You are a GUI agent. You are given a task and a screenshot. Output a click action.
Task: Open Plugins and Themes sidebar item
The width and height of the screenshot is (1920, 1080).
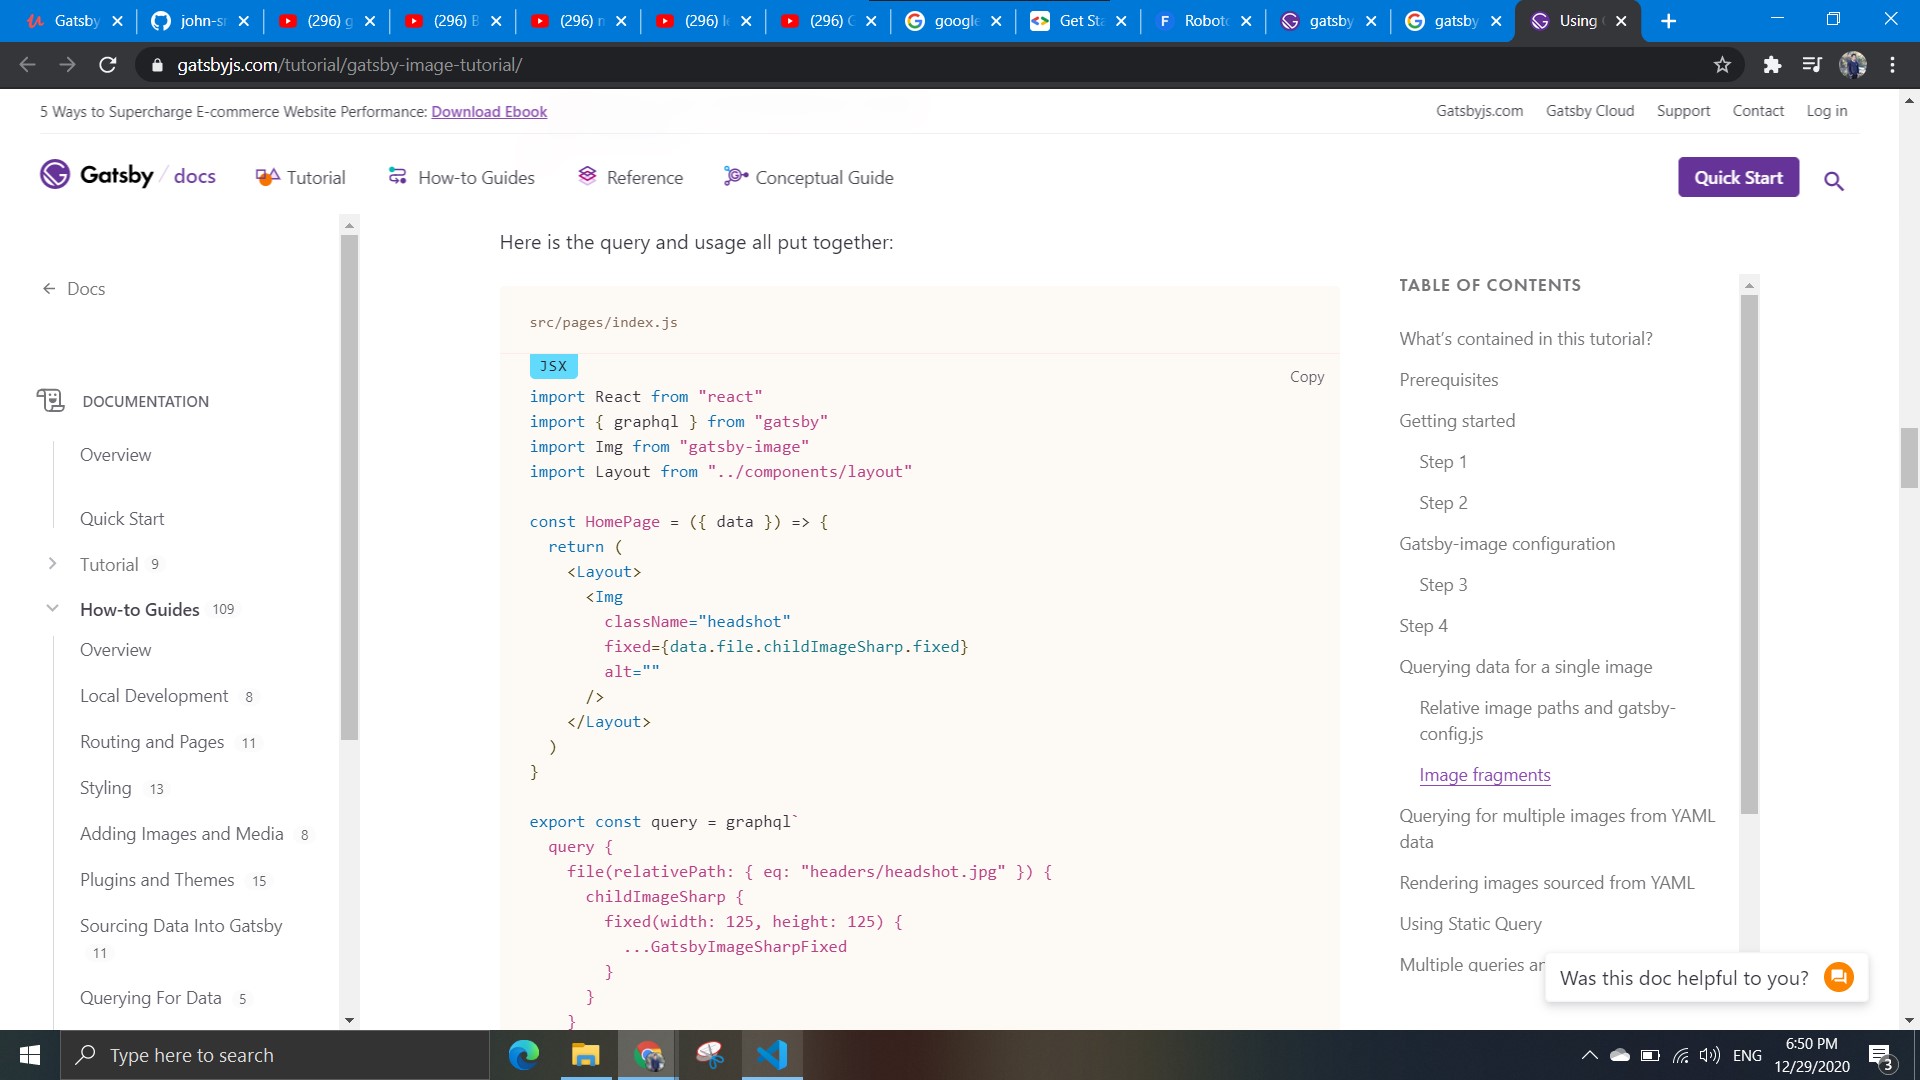point(157,880)
